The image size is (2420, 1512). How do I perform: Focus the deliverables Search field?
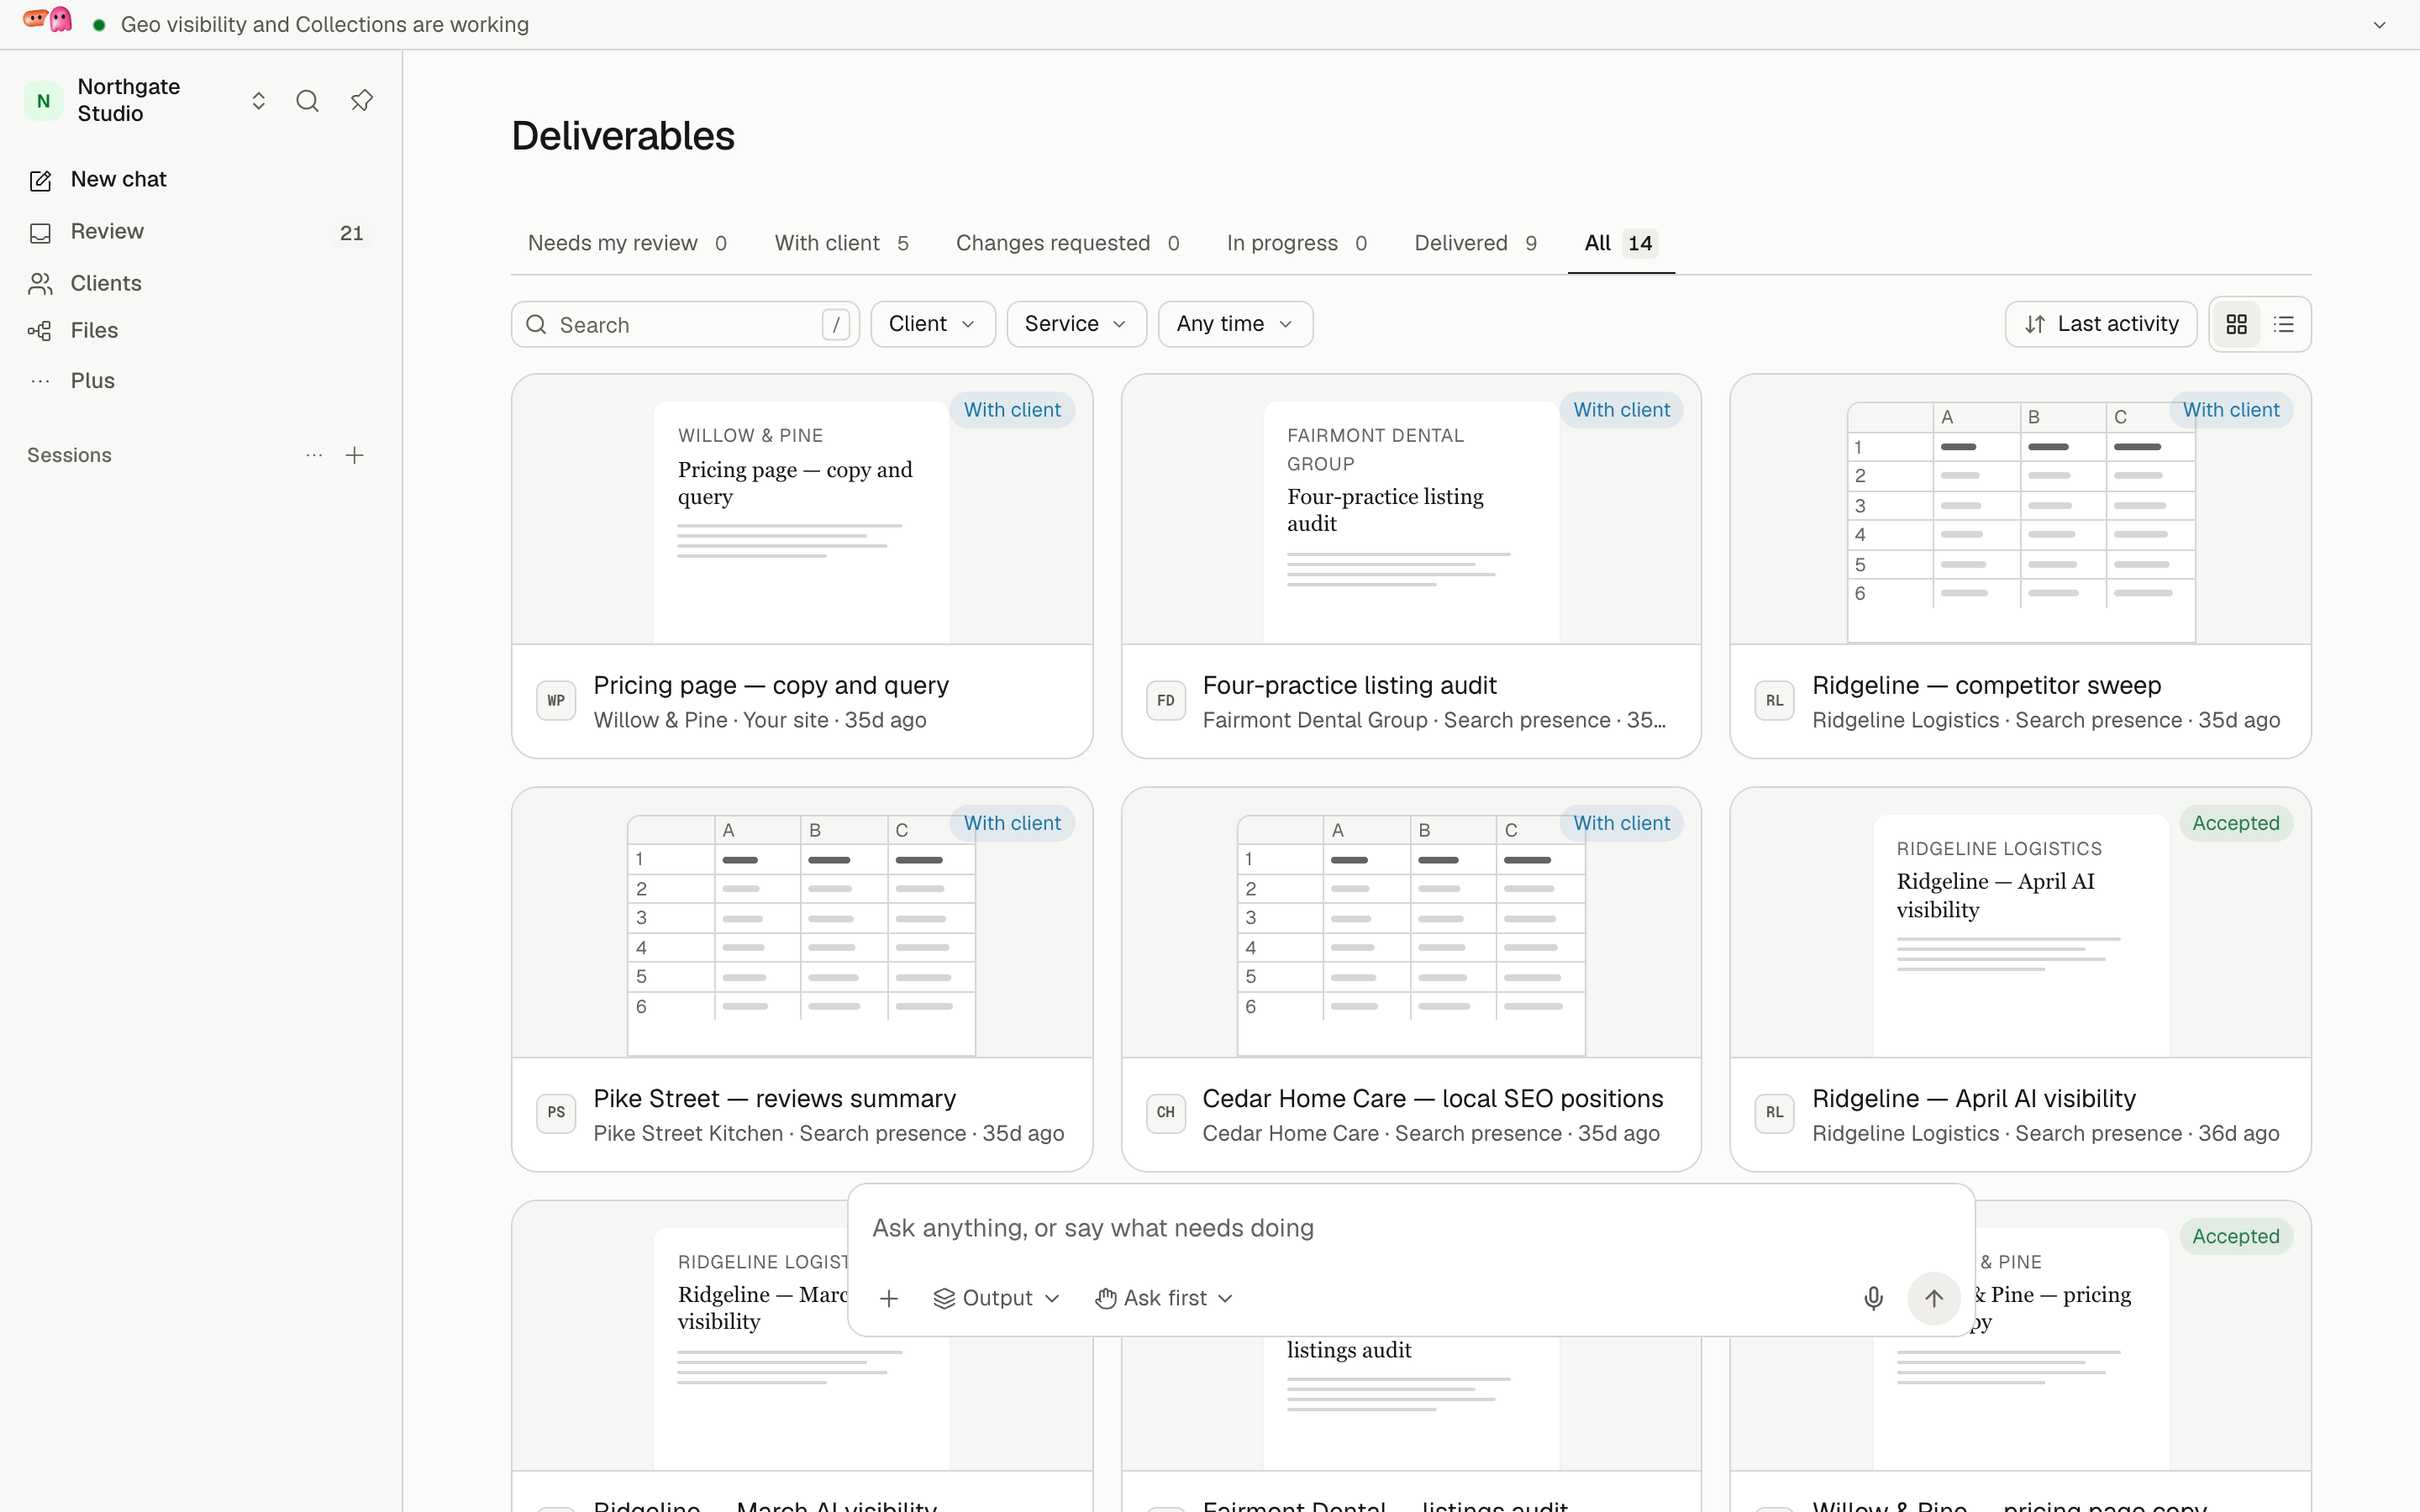click(x=685, y=325)
